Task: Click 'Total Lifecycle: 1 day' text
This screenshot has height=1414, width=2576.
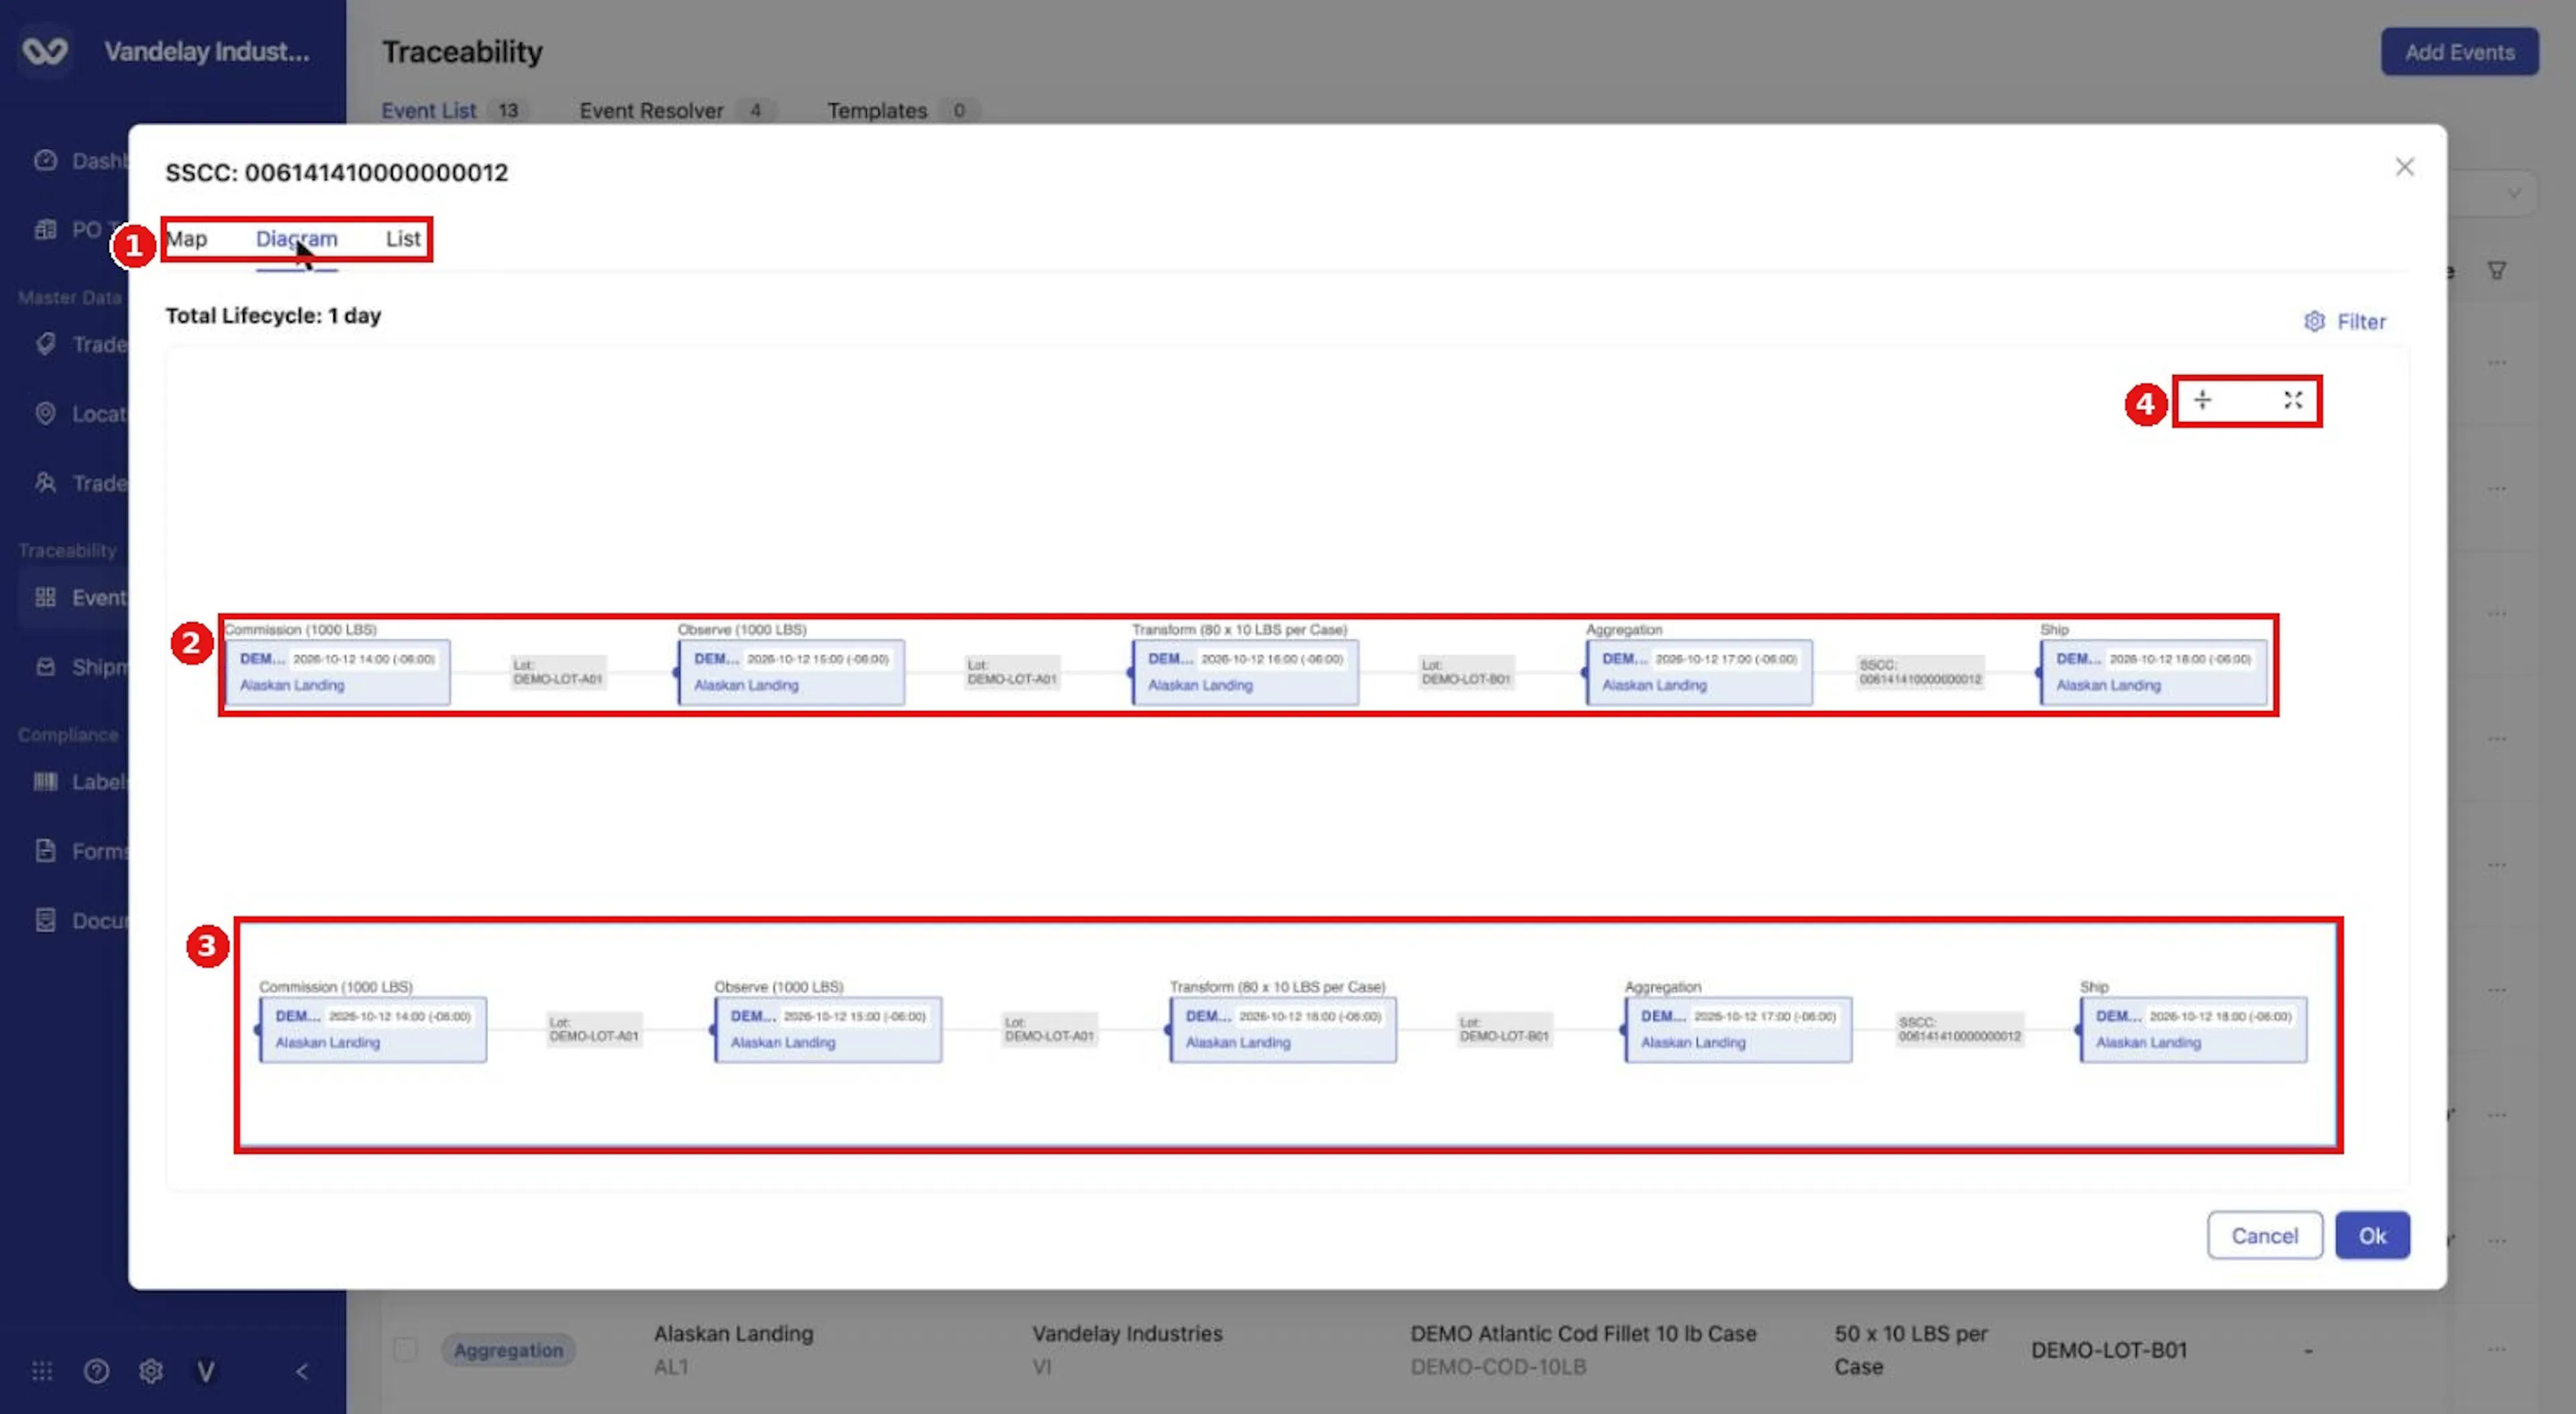Action: 273,315
